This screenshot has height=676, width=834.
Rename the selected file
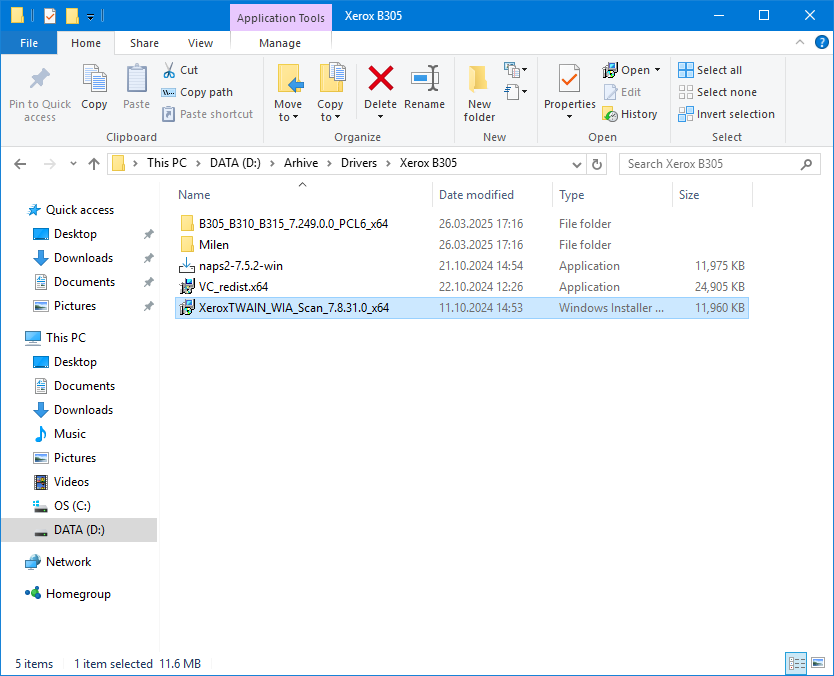[x=424, y=87]
